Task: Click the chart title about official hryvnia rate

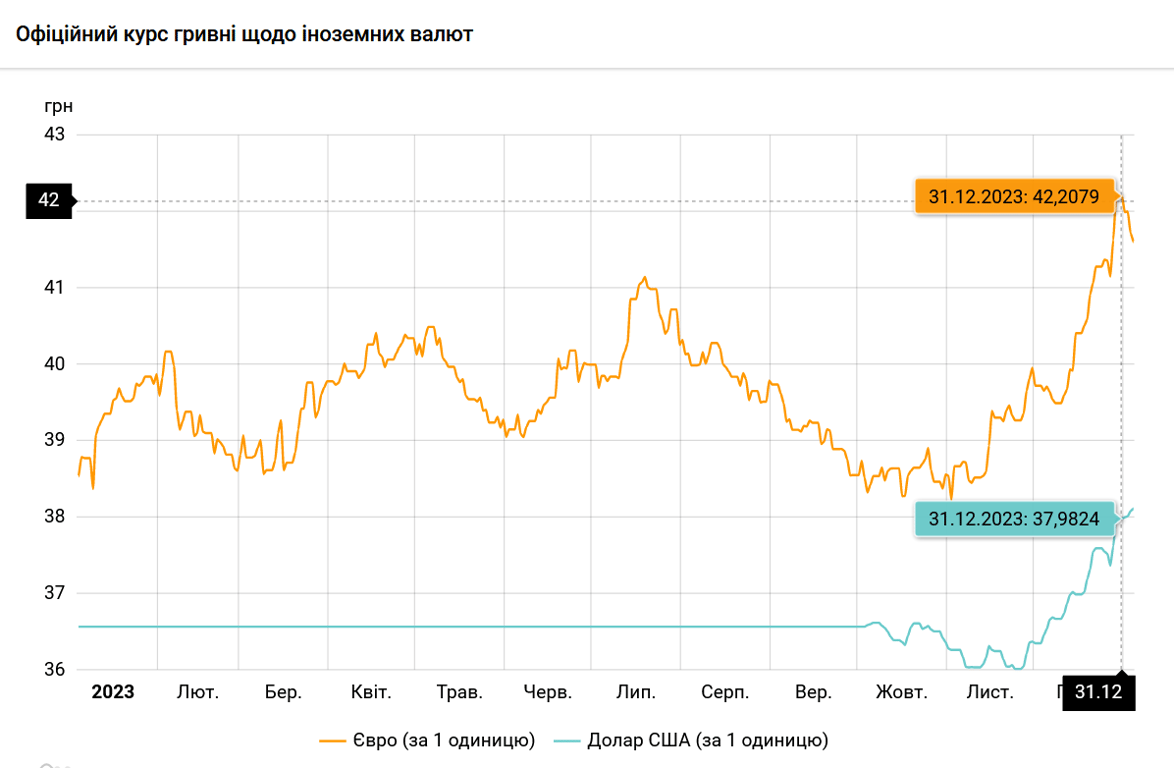Action: pyautogui.click(x=244, y=34)
